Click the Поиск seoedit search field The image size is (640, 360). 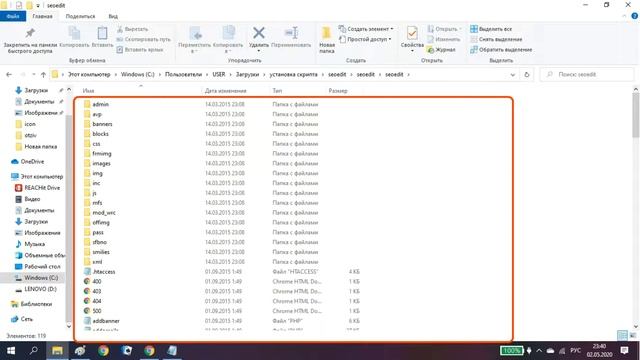(x=587, y=74)
